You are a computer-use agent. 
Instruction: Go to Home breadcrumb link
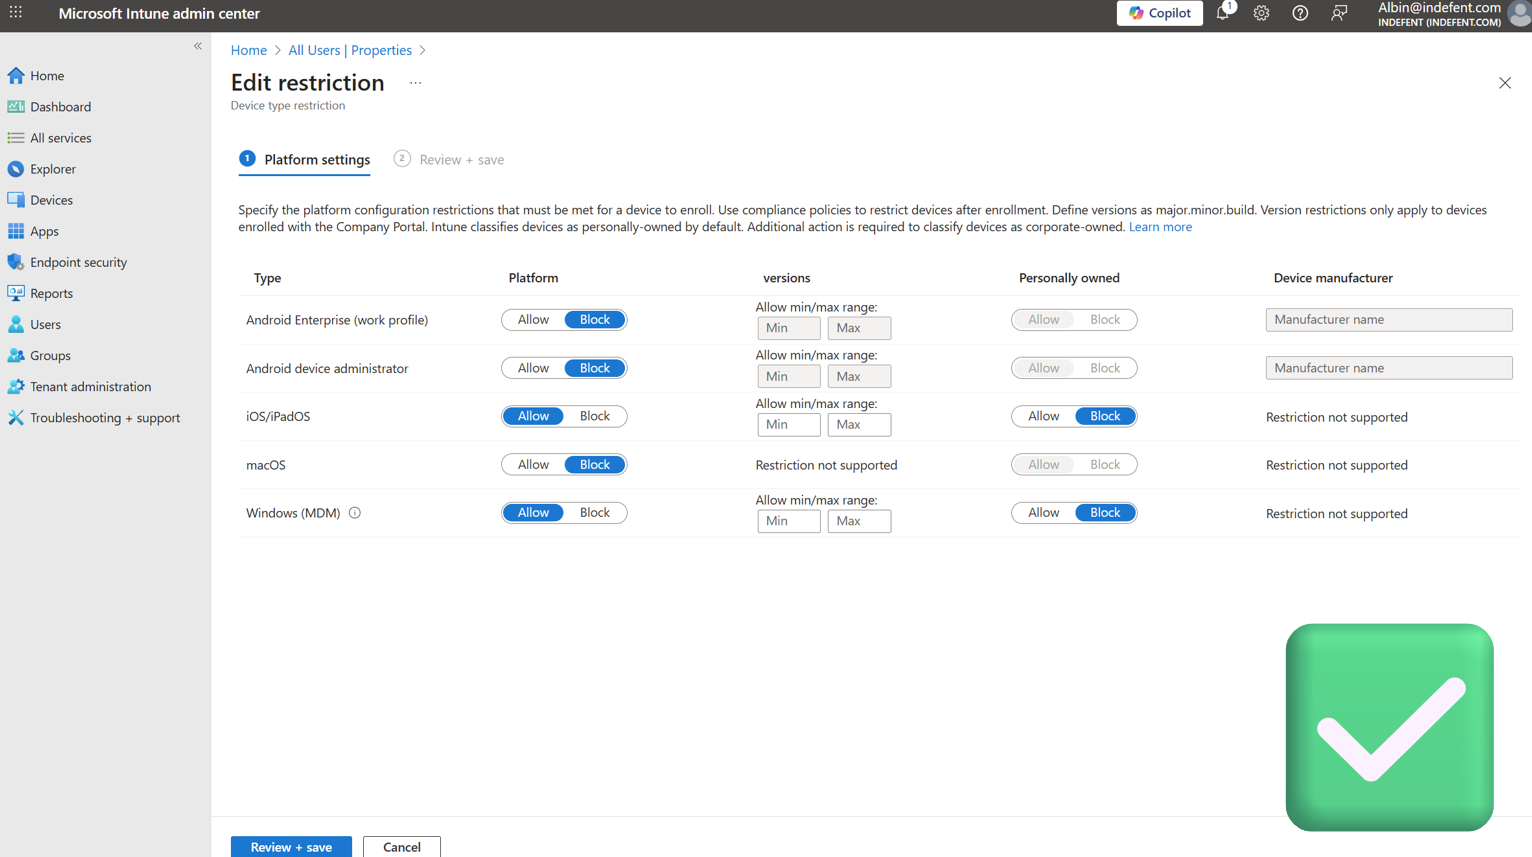point(249,50)
